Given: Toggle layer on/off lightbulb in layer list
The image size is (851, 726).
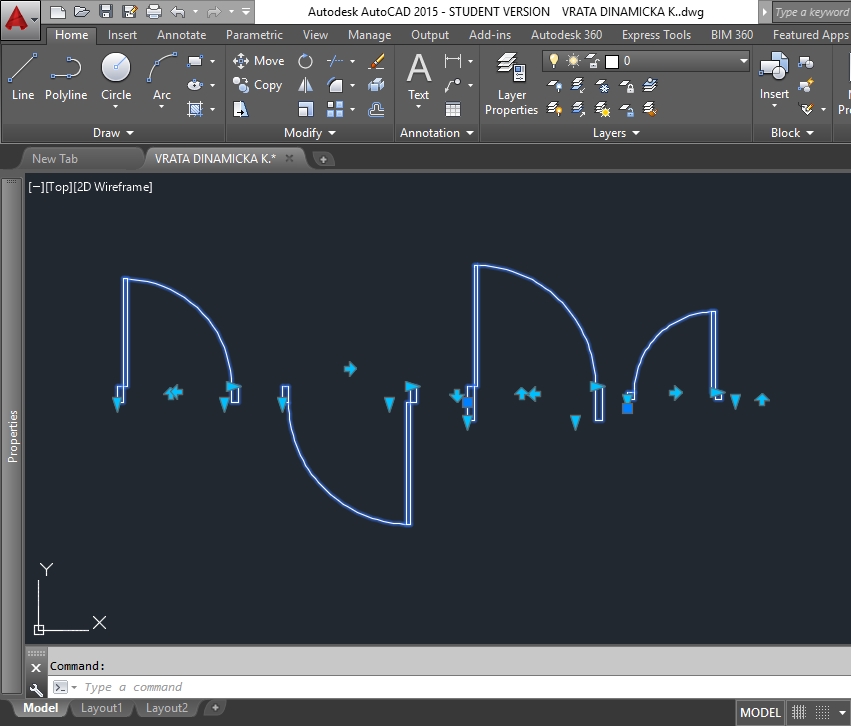Looking at the screenshot, I should (554, 61).
